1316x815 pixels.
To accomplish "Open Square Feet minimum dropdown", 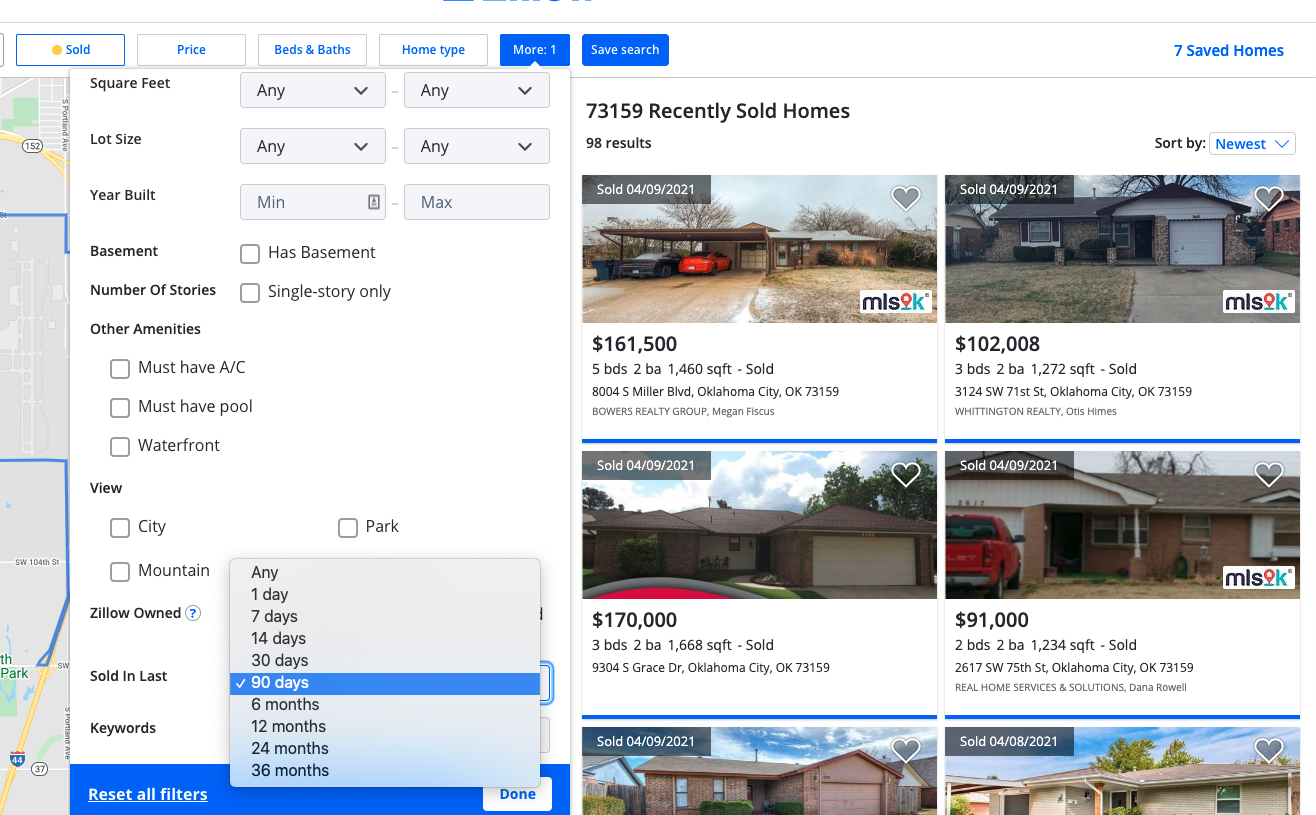I will pyautogui.click(x=313, y=90).
